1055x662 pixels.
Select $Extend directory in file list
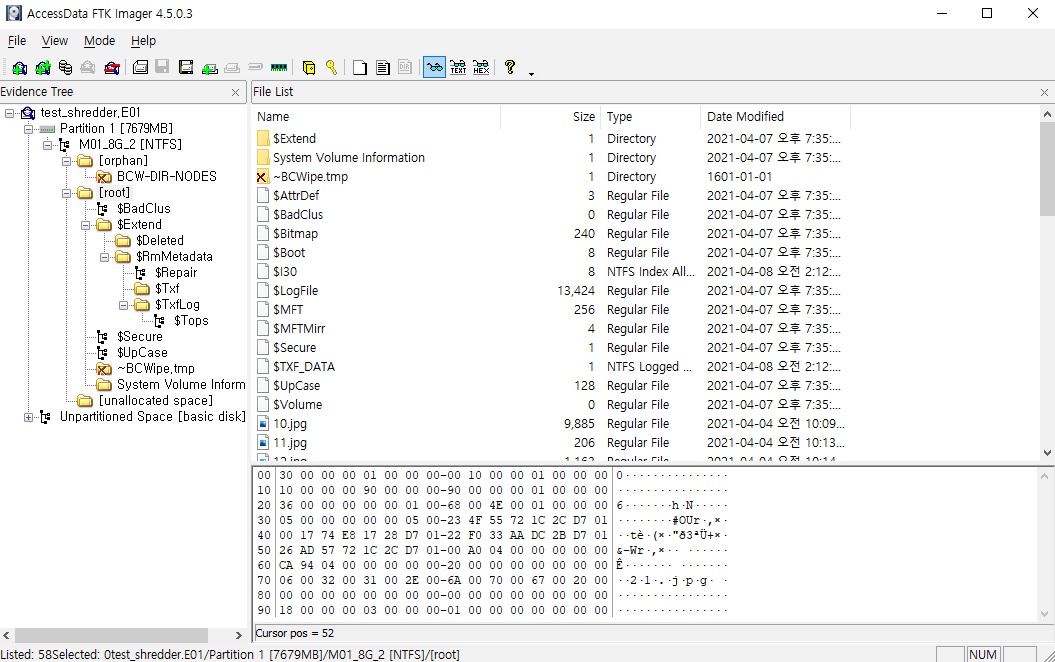pyautogui.click(x=294, y=139)
